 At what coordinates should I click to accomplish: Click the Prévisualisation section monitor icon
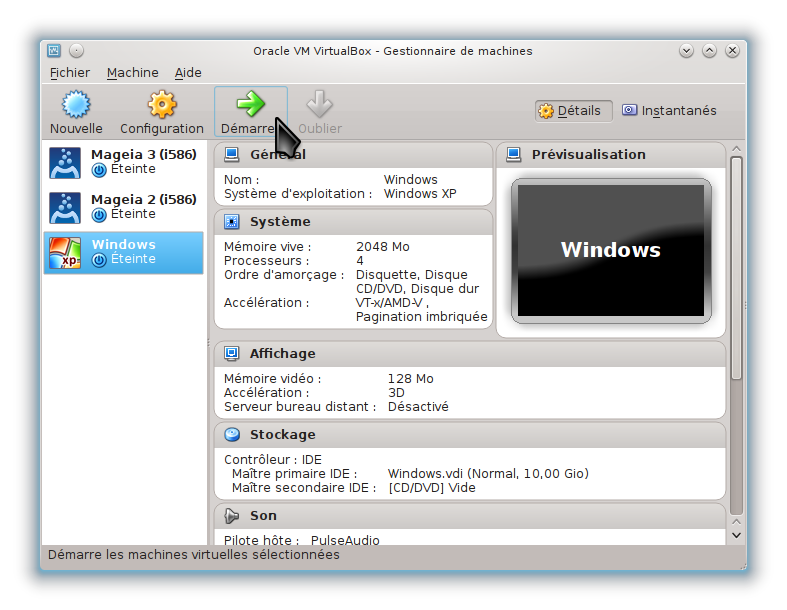[x=513, y=155]
